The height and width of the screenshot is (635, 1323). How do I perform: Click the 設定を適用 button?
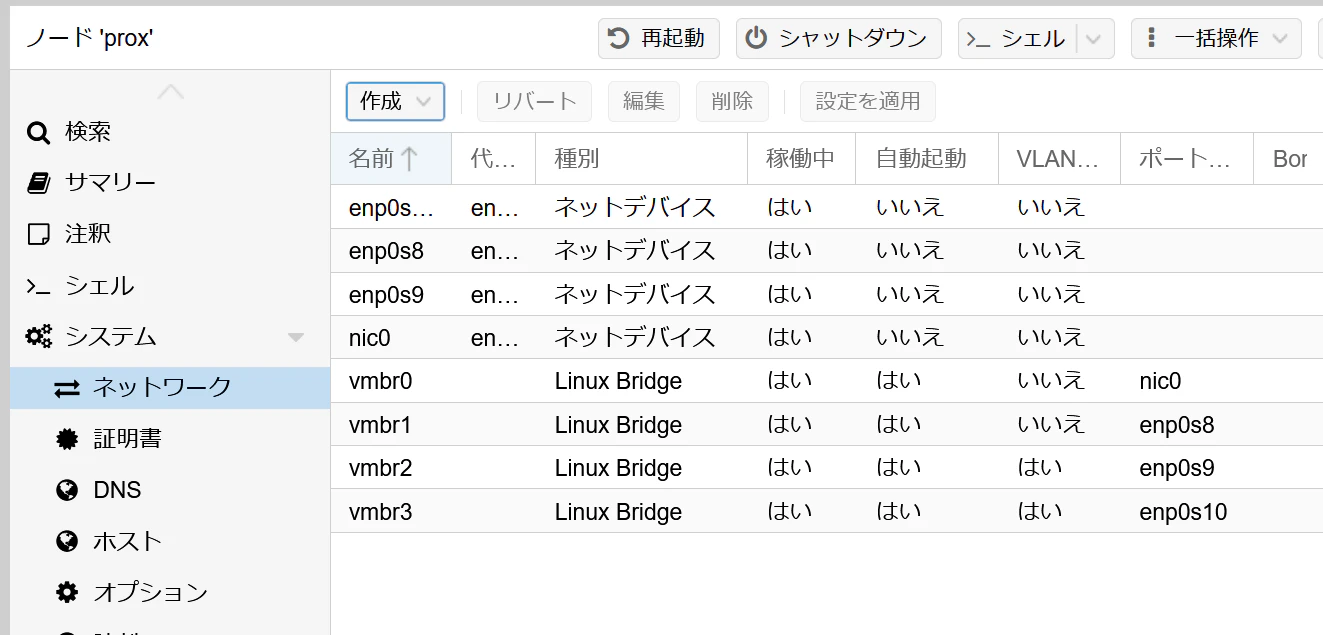tap(868, 101)
